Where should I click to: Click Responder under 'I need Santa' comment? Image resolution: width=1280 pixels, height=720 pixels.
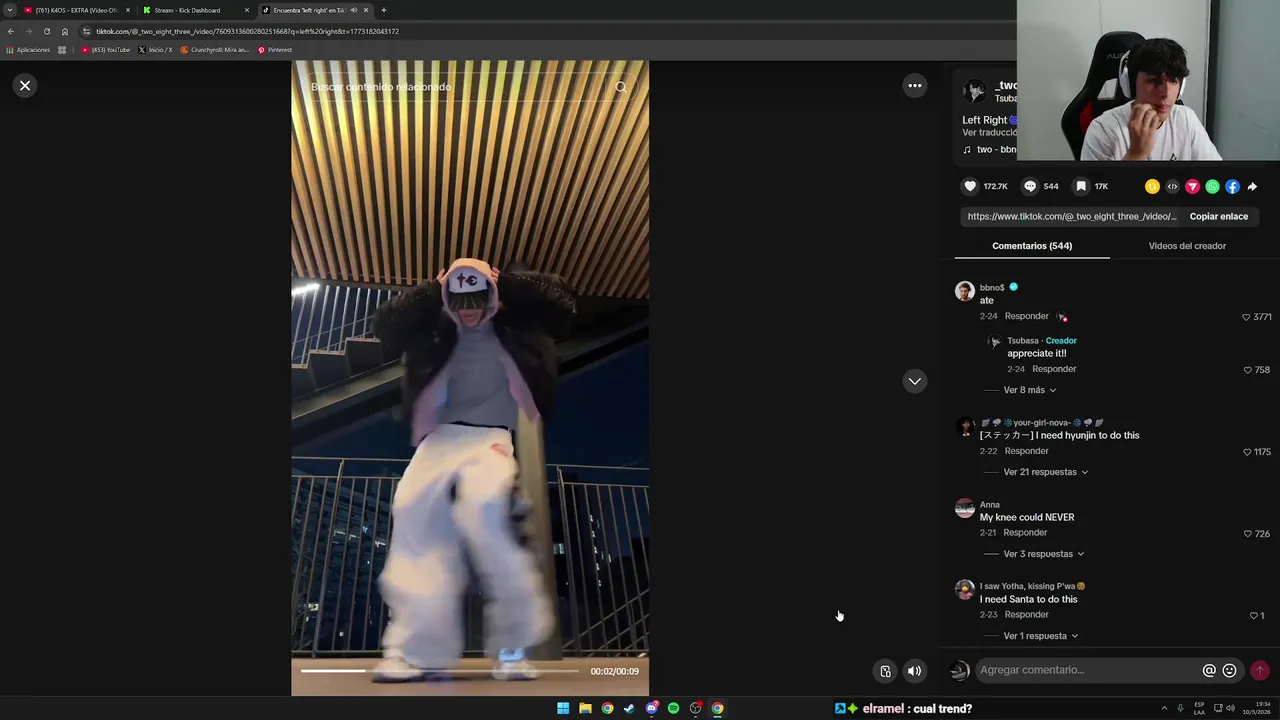pyautogui.click(x=1026, y=615)
